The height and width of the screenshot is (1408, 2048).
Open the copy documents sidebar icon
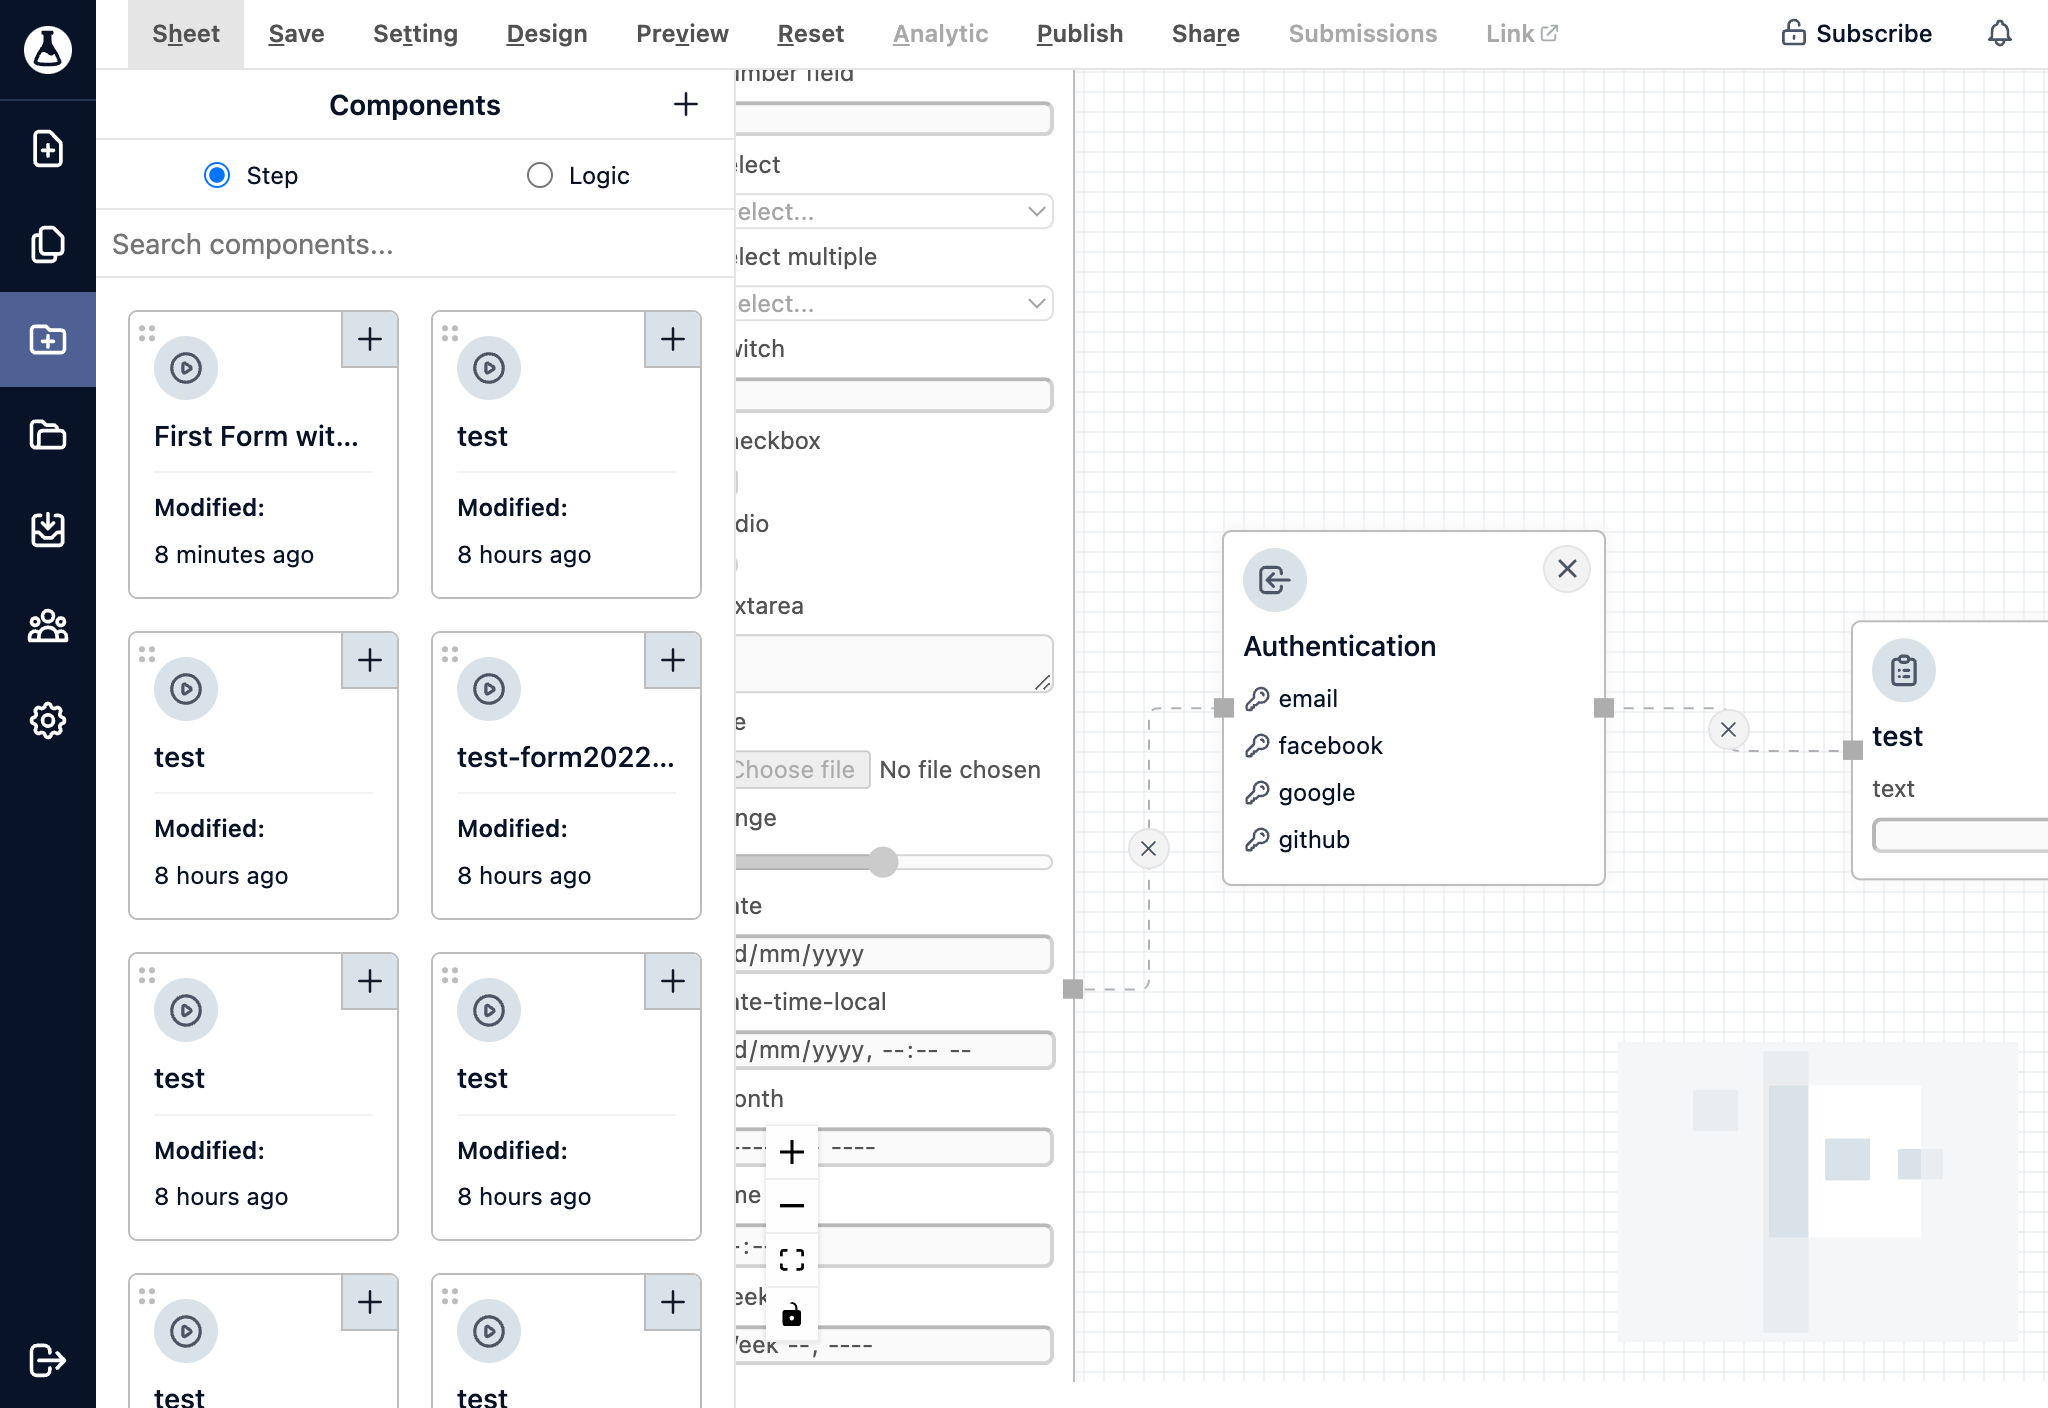coord(48,244)
